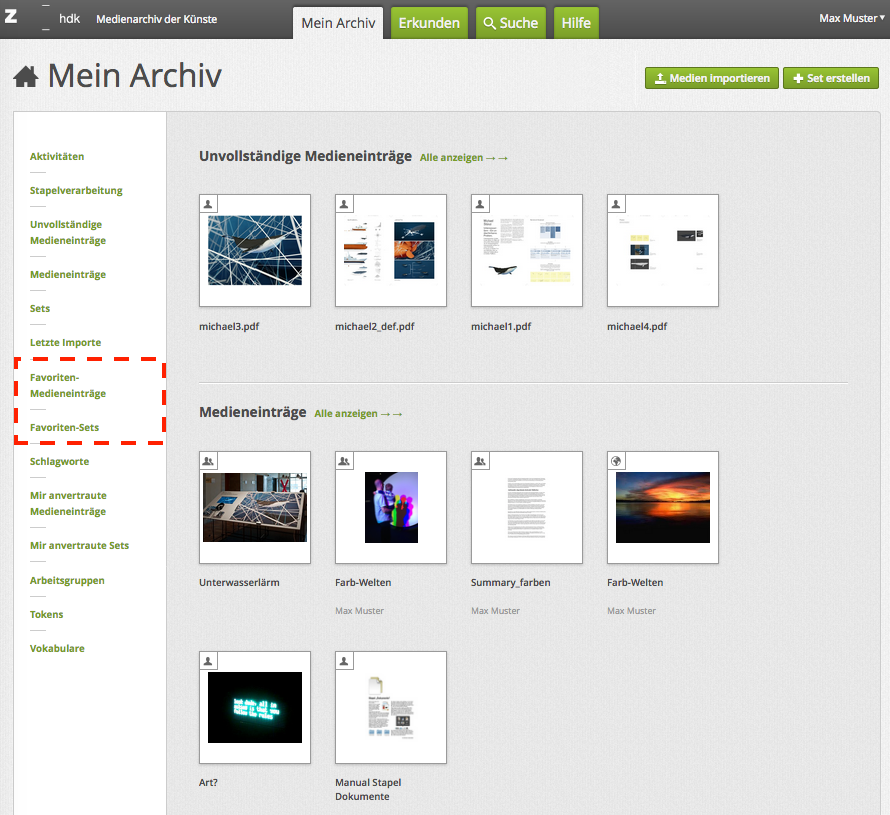Show all Unvollständige Medieneinträge via Alle anzeigen
890x815 pixels.
tap(464, 158)
